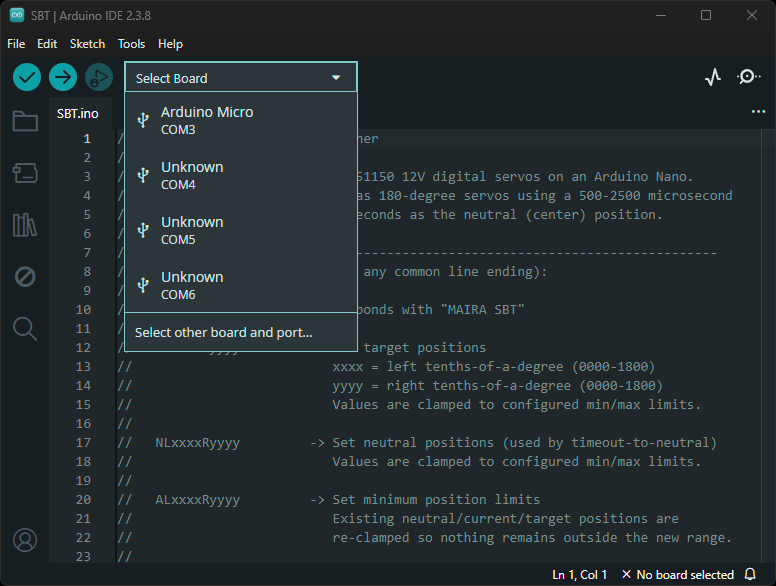Image resolution: width=776 pixels, height=586 pixels.
Task: Open the Serial Monitor
Action: click(748, 77)
